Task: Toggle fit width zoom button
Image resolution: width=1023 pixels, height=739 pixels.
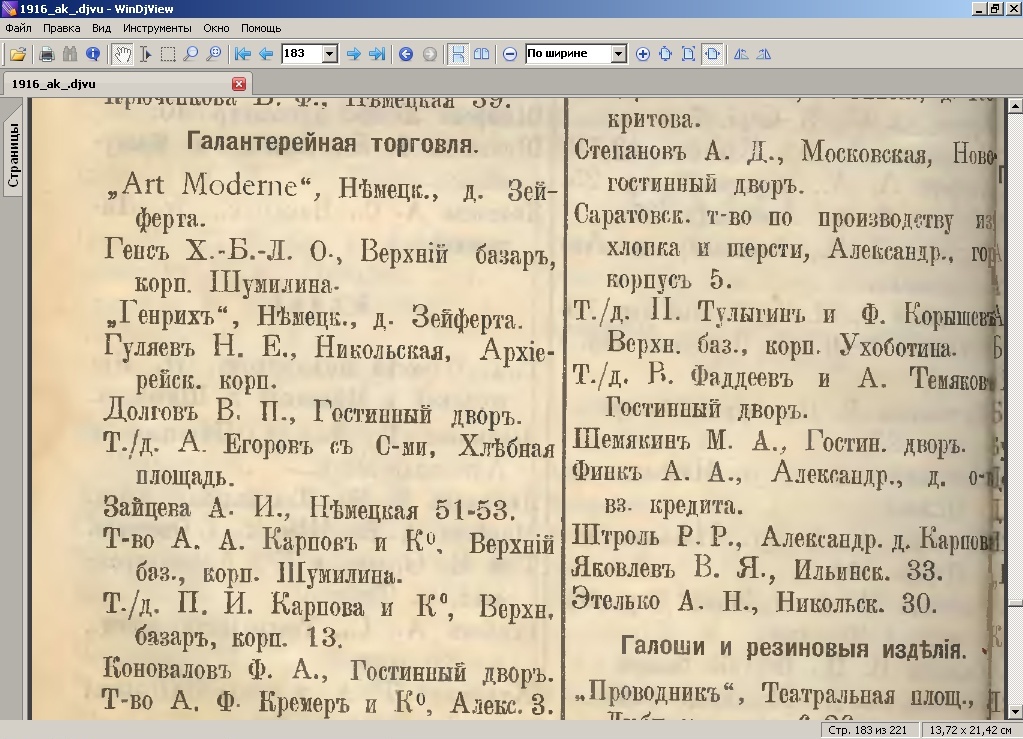Action: (x=712, y=54)
